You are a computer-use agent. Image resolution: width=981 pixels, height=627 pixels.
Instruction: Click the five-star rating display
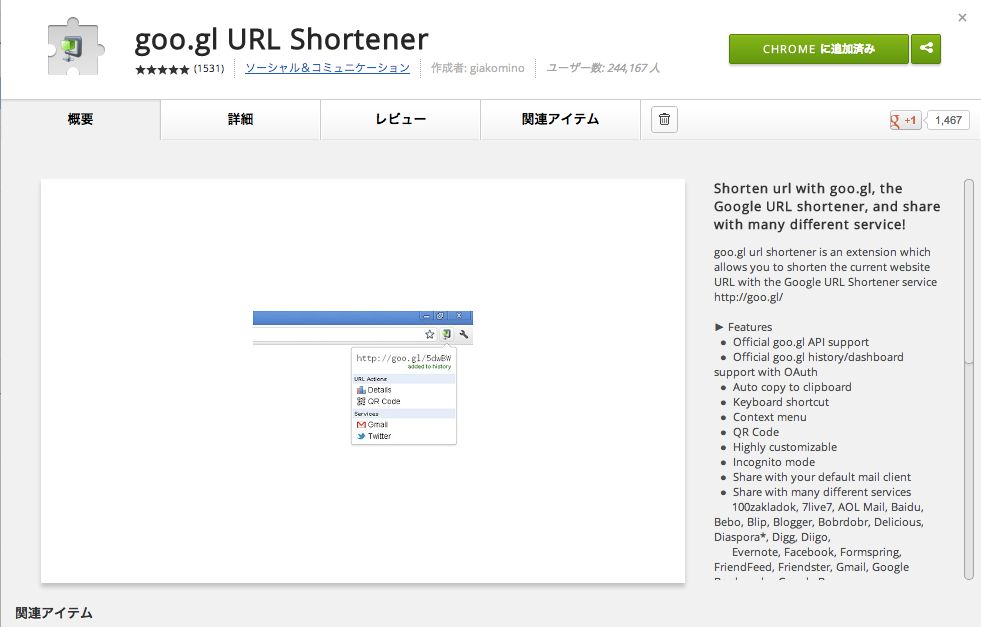tap(162, 69)
